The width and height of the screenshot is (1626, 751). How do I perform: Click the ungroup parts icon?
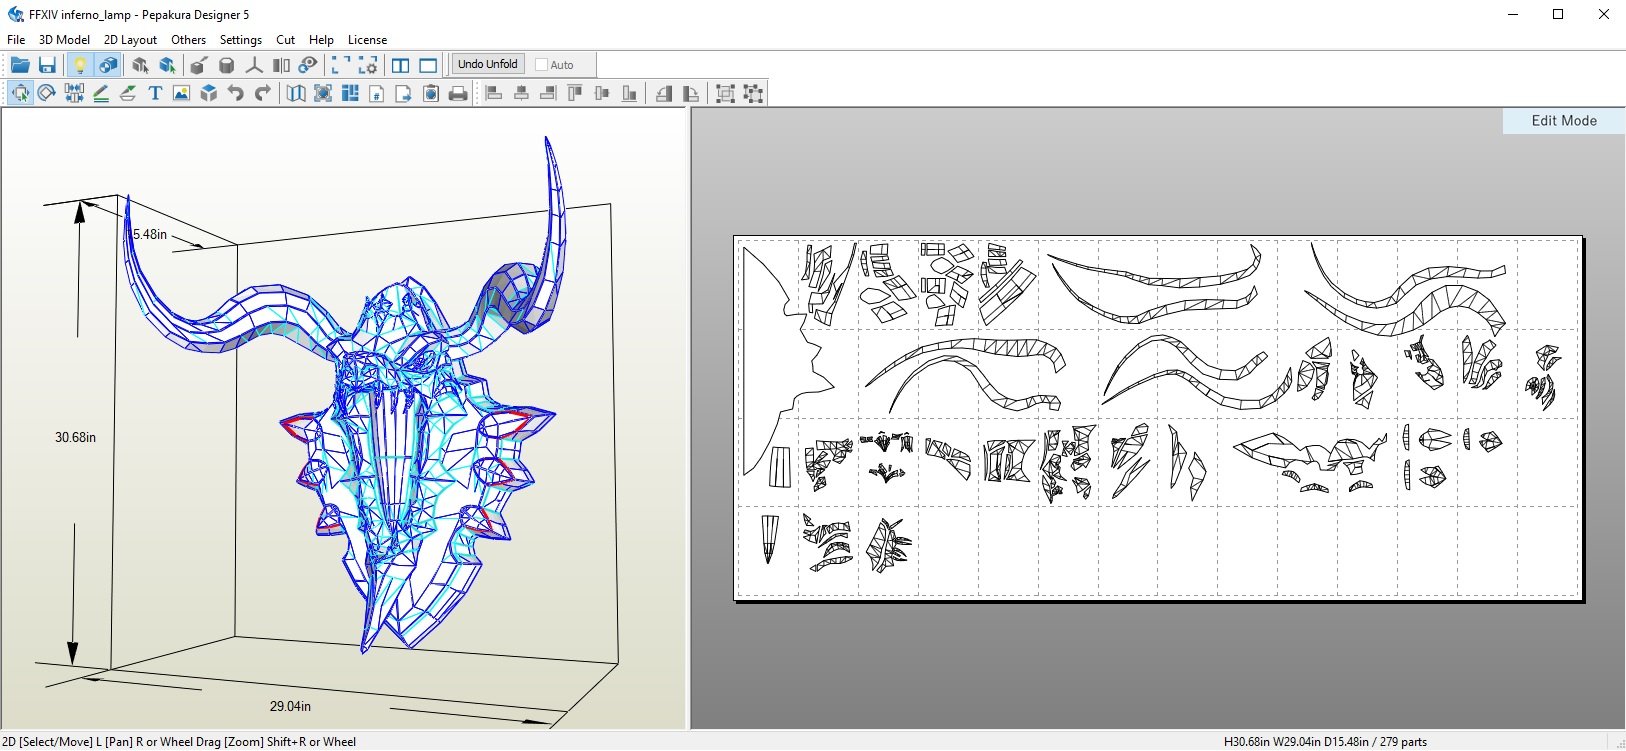click(x=753, y=93)
